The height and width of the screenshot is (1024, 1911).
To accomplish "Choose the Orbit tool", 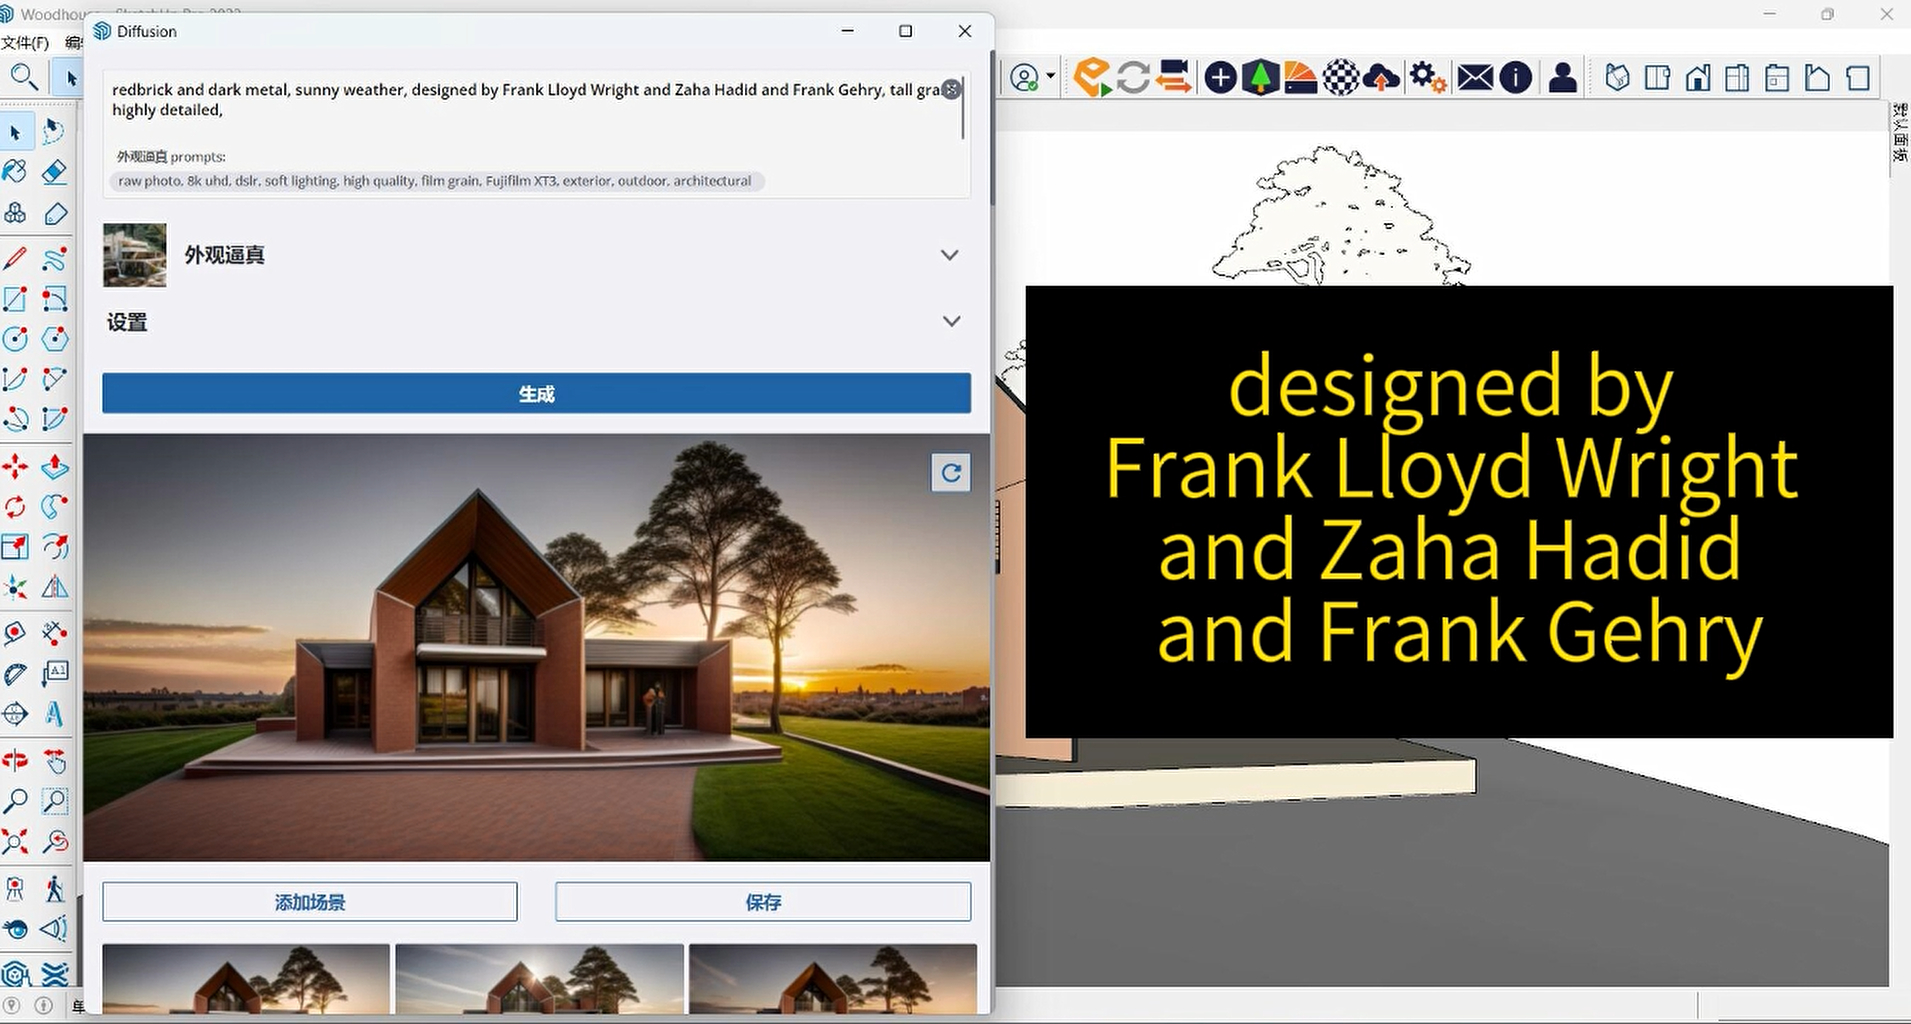I will [15, 761].
